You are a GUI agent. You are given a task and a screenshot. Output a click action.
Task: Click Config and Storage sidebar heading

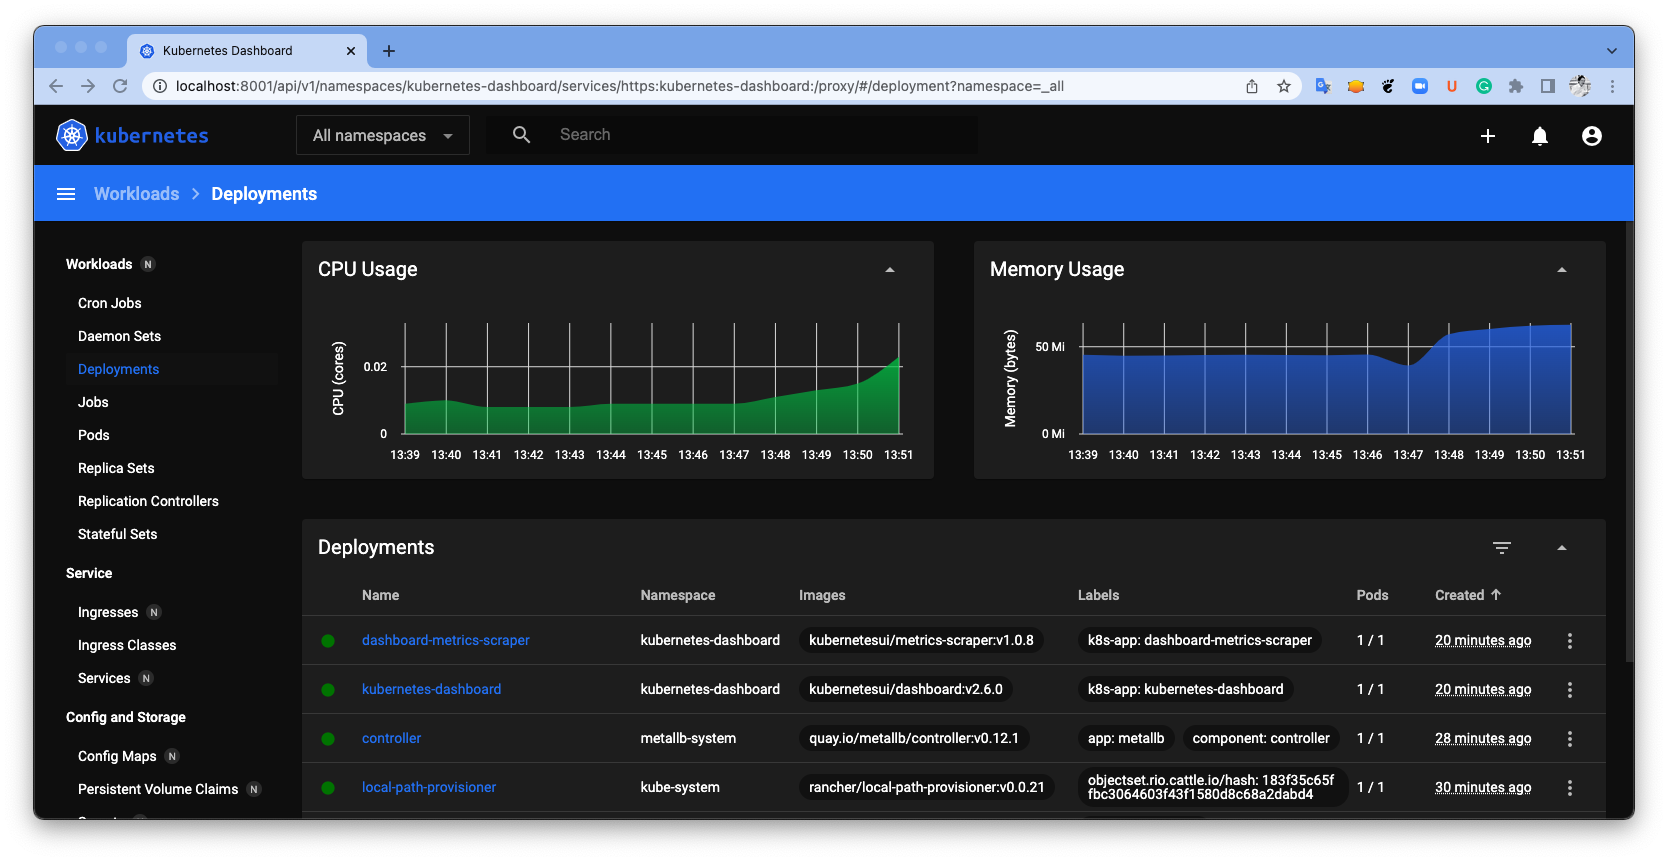[126, 717]
